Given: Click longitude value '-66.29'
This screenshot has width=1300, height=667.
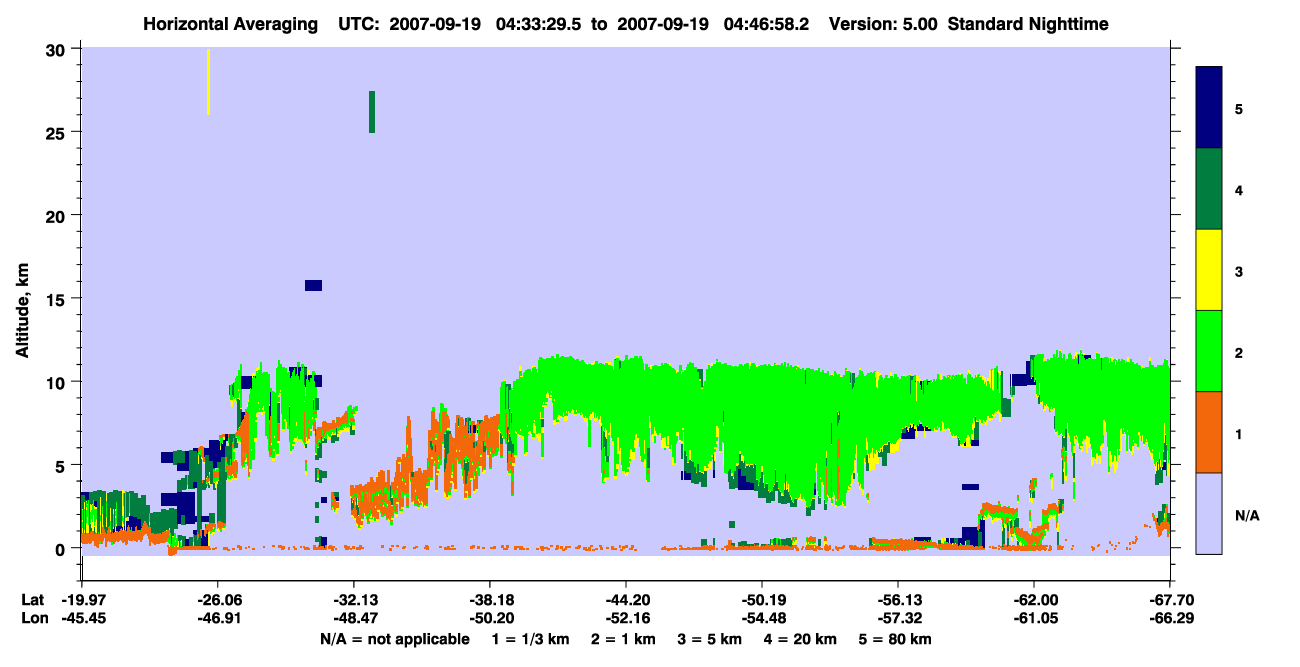Looking at the screenshot, I should 1170,619.
